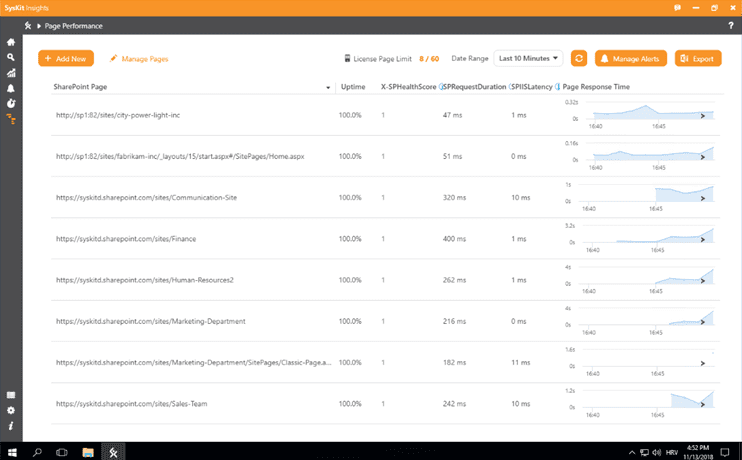Screen dimensions: 742x460
Task: Open the Windows Start menu
Action: [12, 452]
